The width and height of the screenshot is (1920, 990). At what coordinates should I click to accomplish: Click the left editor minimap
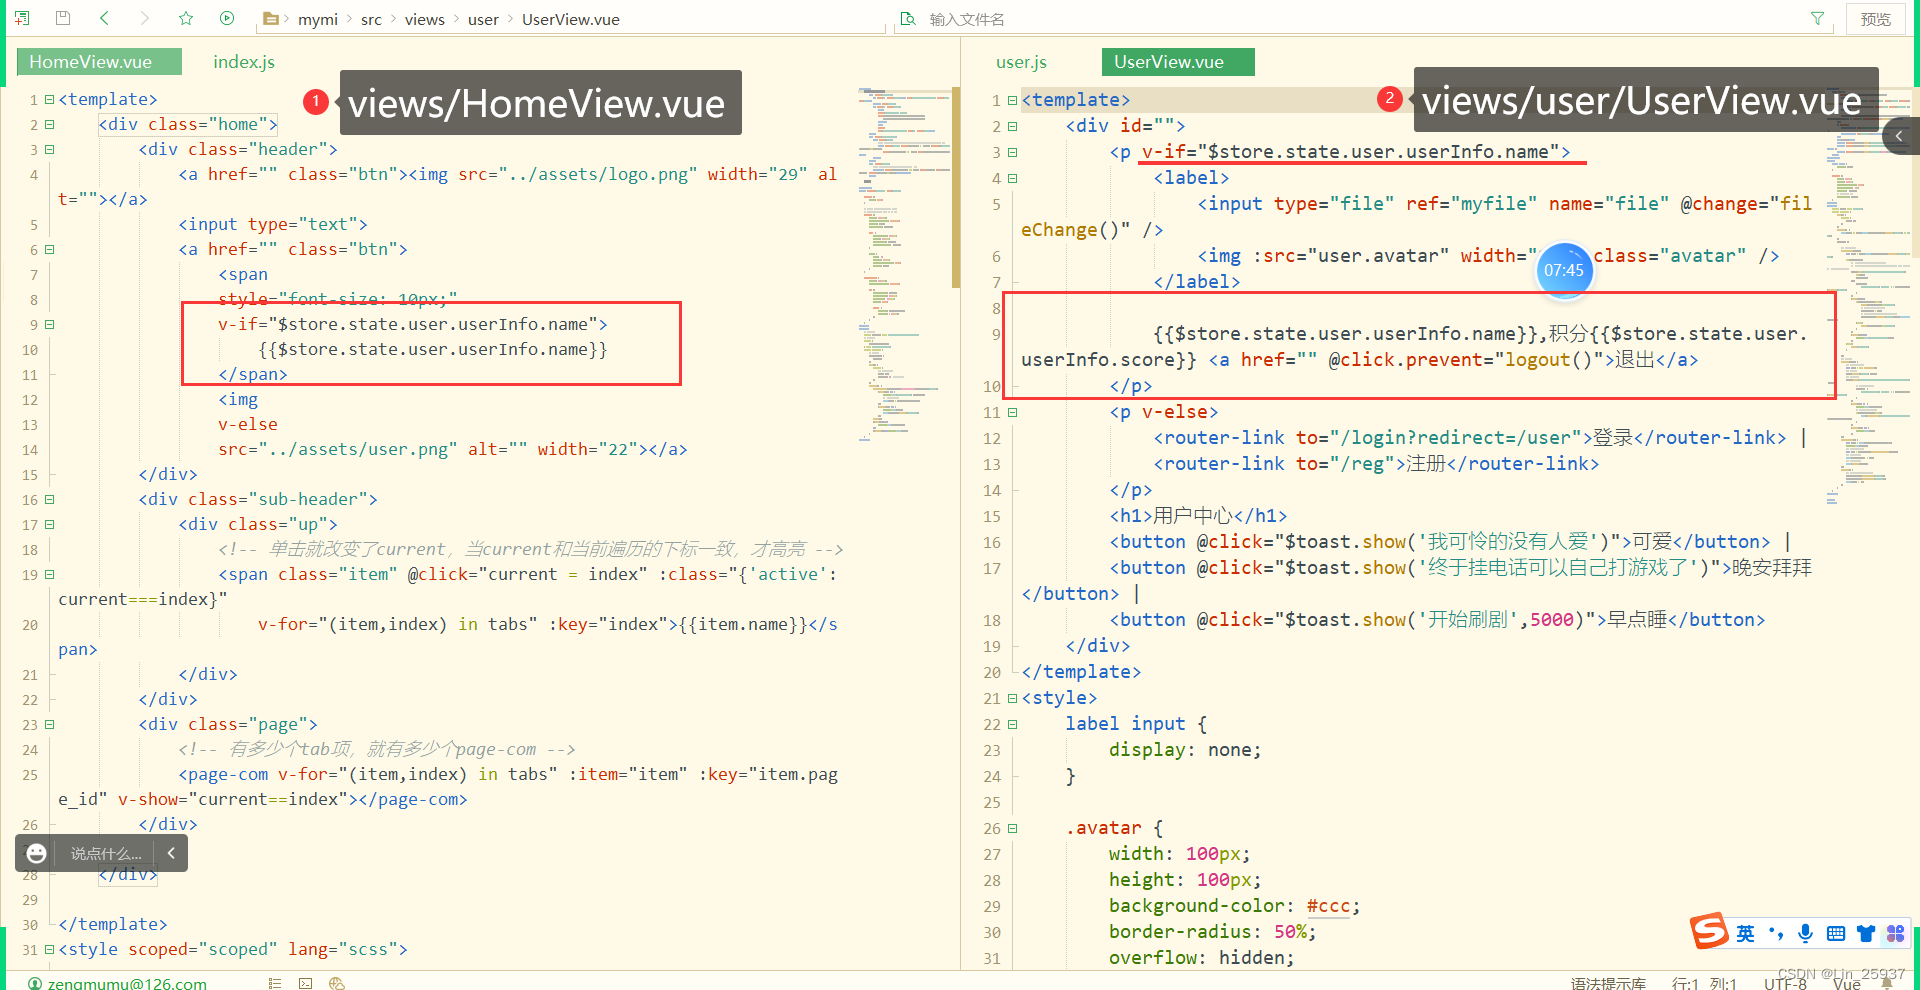pyautogui.click(x=904, y=265)
